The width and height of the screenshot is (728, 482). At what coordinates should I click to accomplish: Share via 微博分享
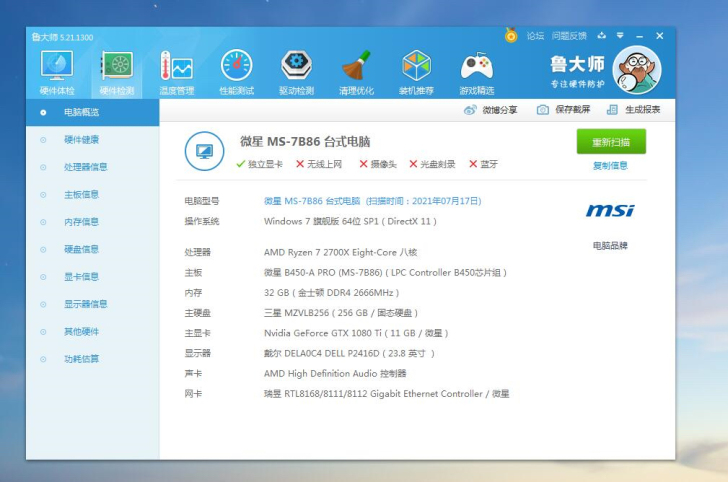click(490, 110)
